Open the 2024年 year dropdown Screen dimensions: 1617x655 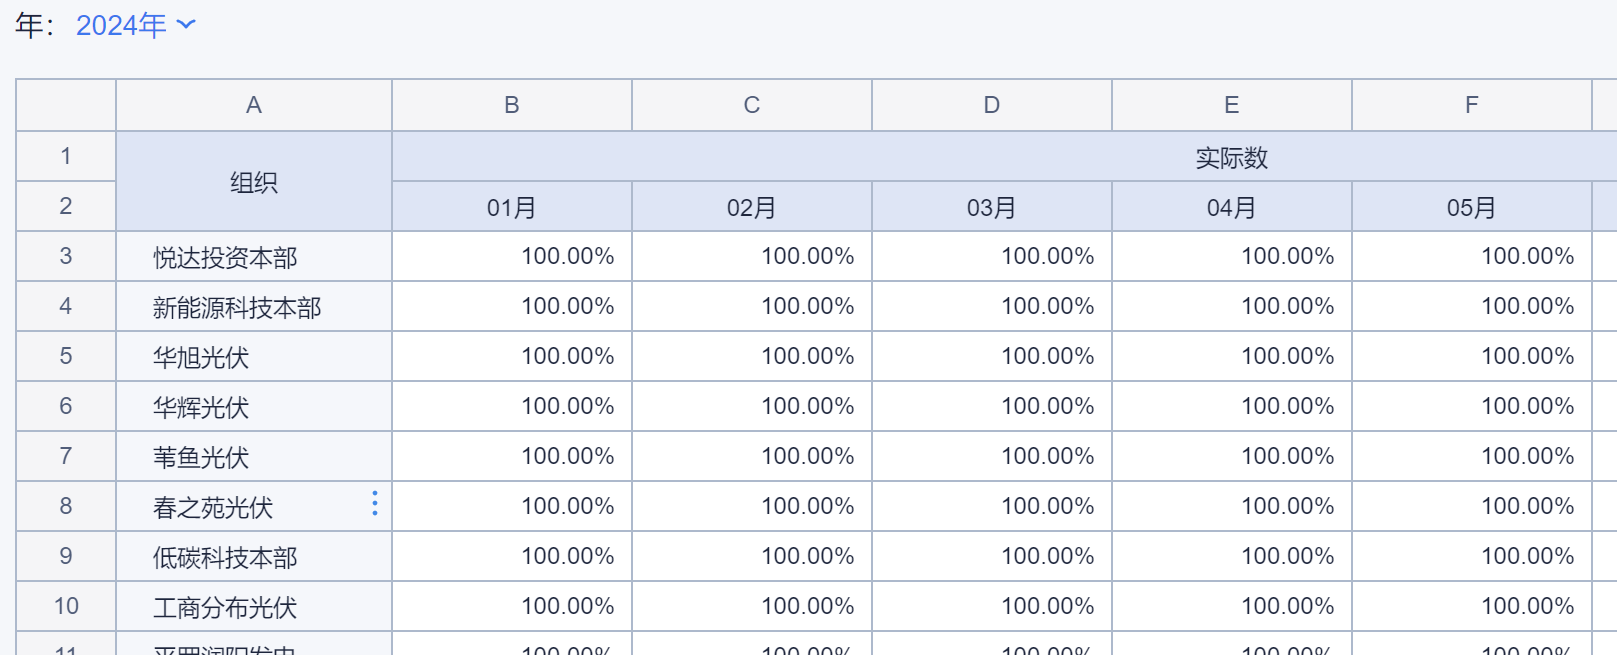pos(136,25)
